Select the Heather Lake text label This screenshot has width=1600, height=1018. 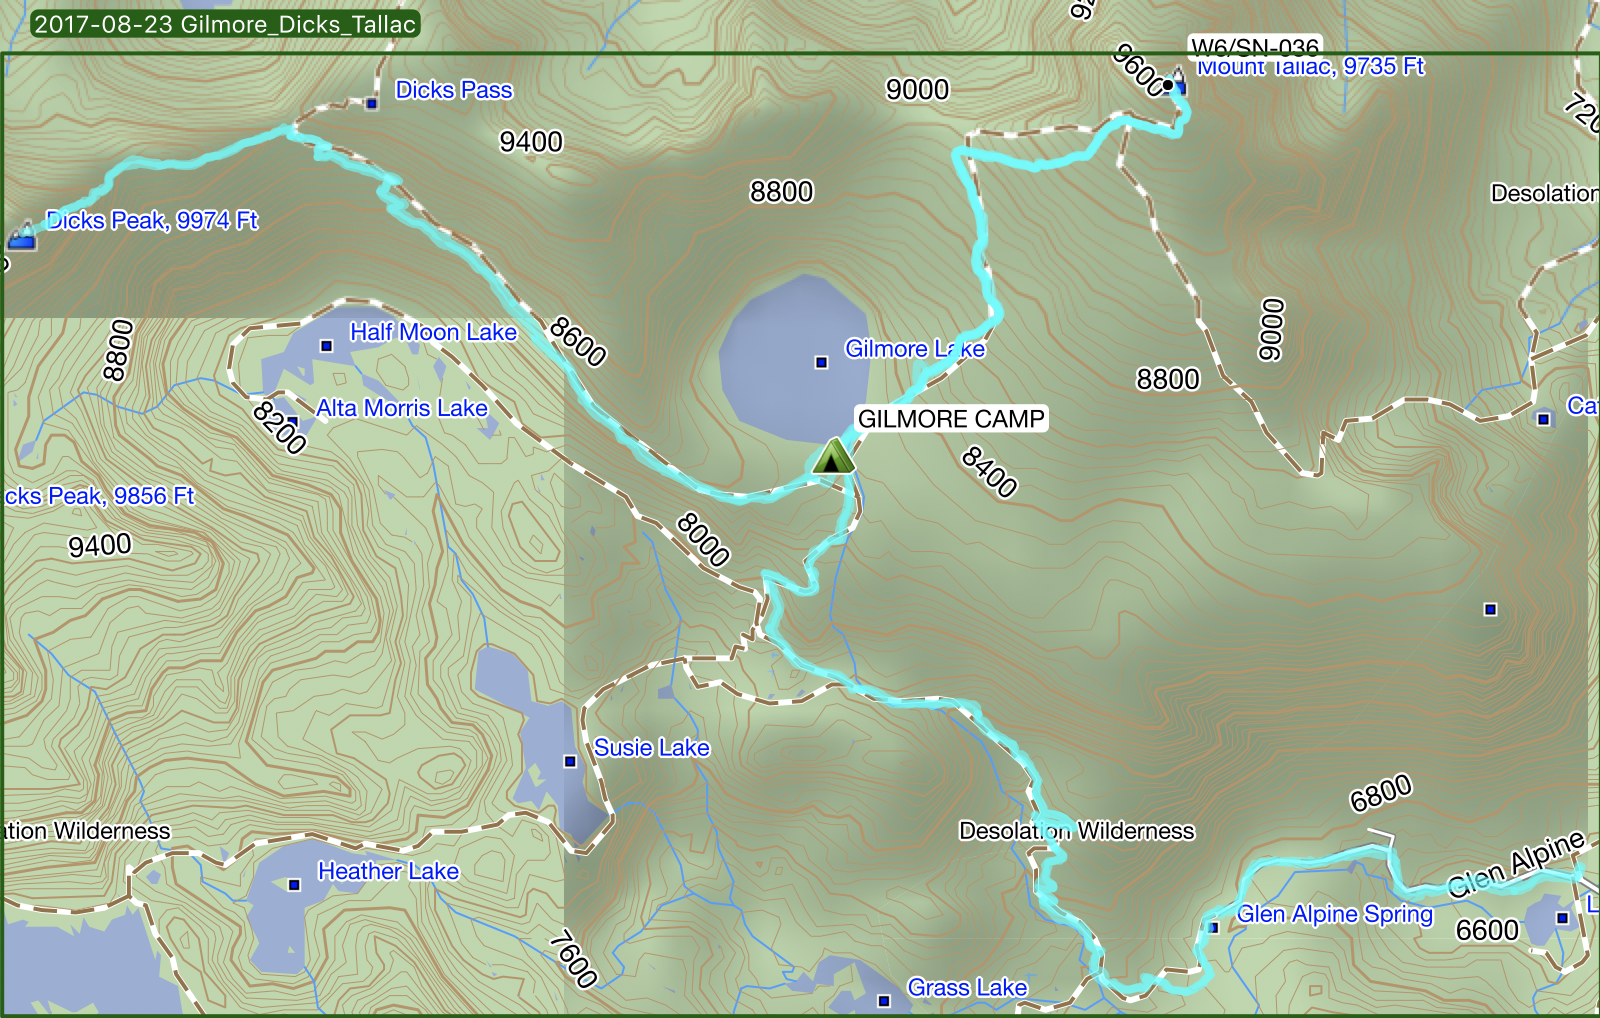388,871
